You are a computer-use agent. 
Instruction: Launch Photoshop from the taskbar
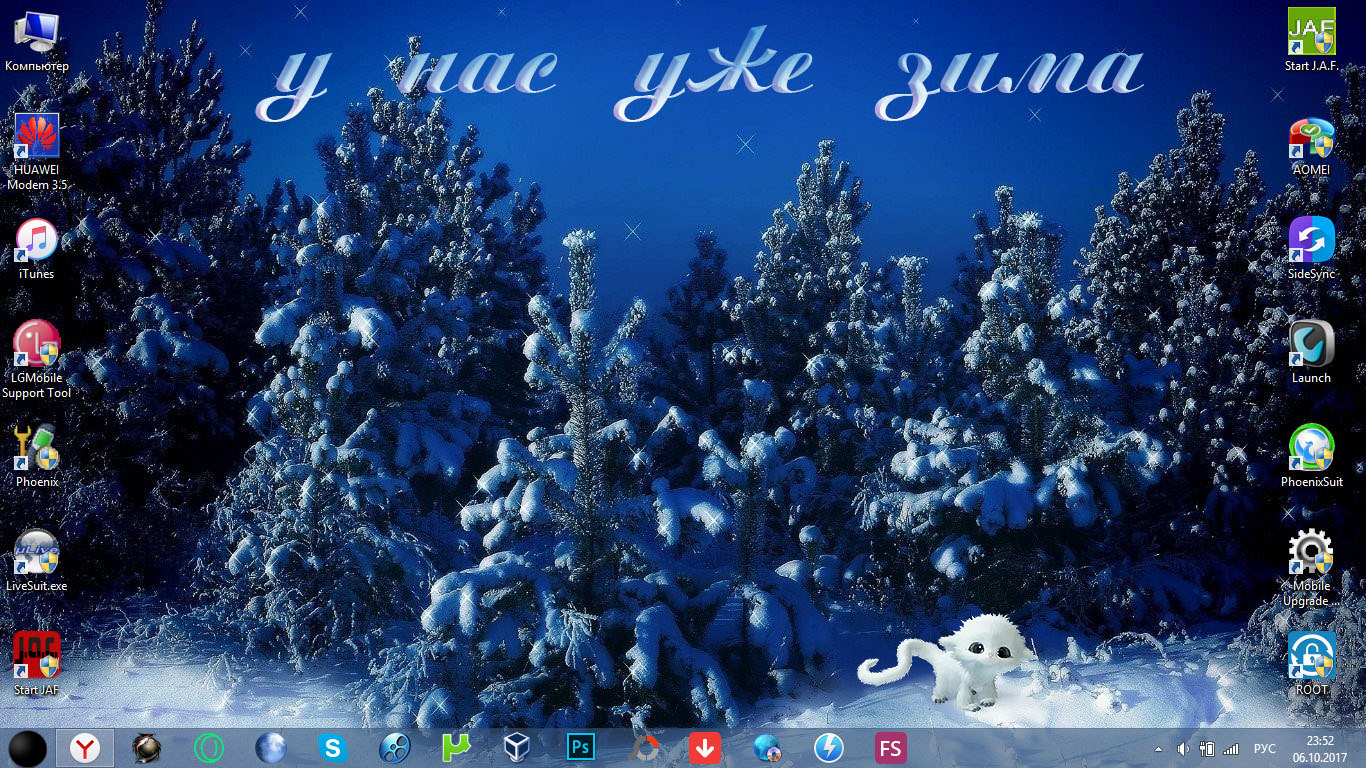coord(580,748)
